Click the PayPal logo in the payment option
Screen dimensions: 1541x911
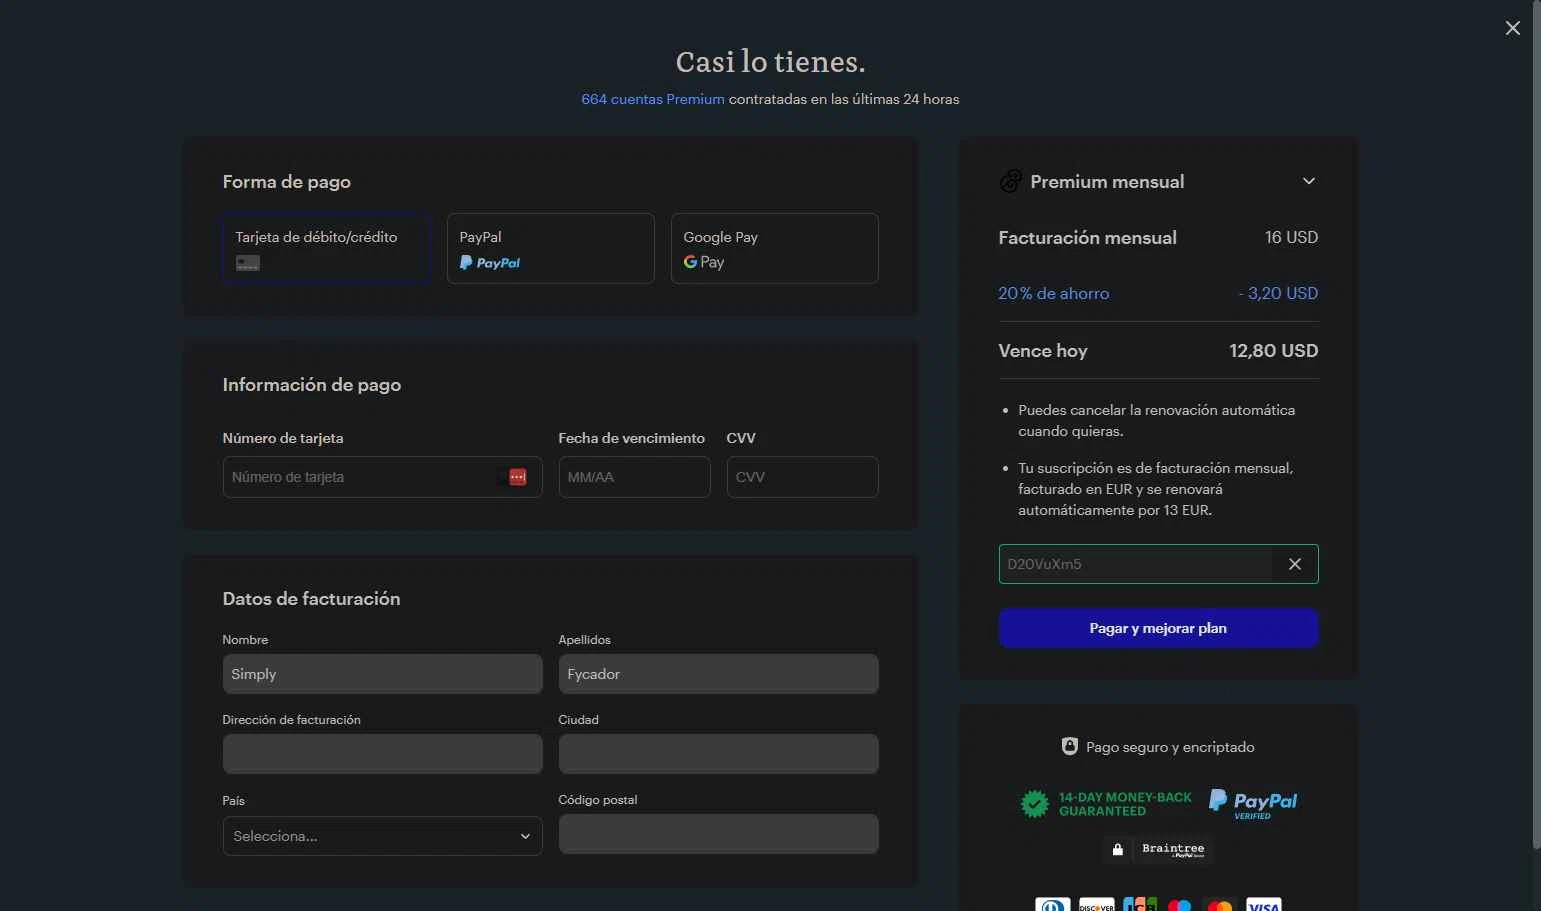point(490,263)
